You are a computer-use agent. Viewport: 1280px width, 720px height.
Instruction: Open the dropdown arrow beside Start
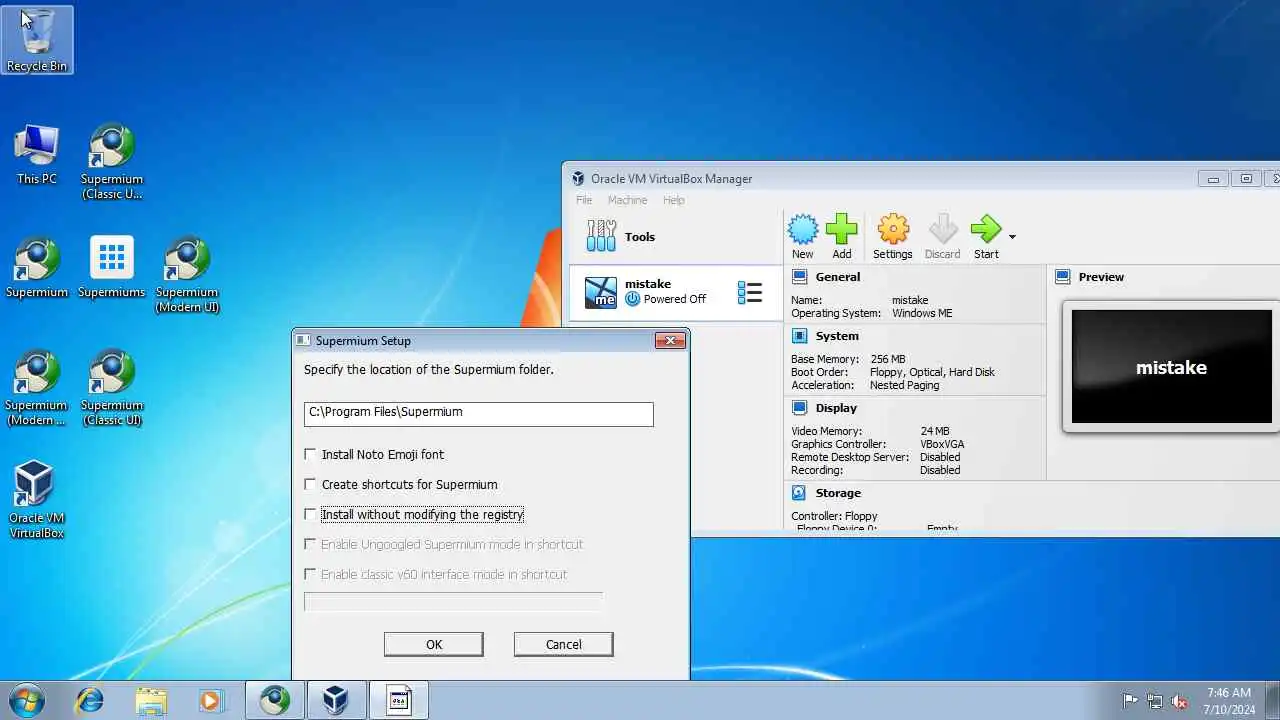tap(1012, 237)
